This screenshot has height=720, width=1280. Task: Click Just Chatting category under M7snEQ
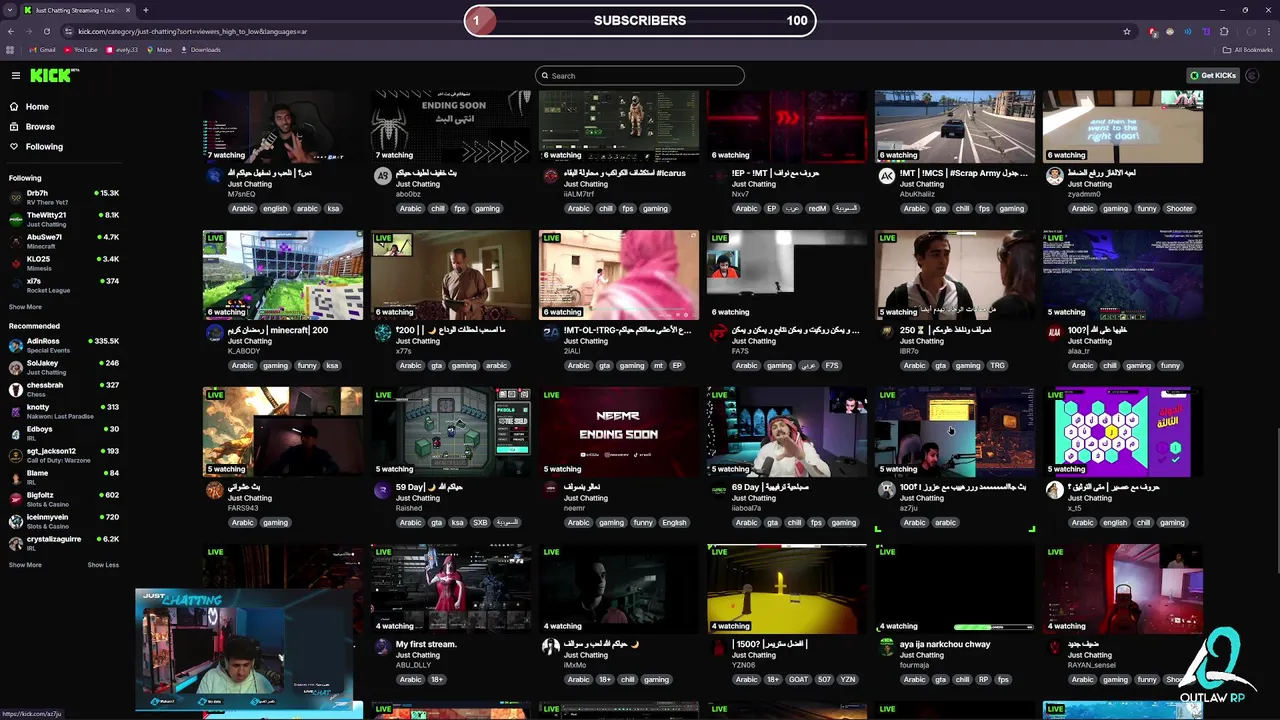[x=250, y=184]
